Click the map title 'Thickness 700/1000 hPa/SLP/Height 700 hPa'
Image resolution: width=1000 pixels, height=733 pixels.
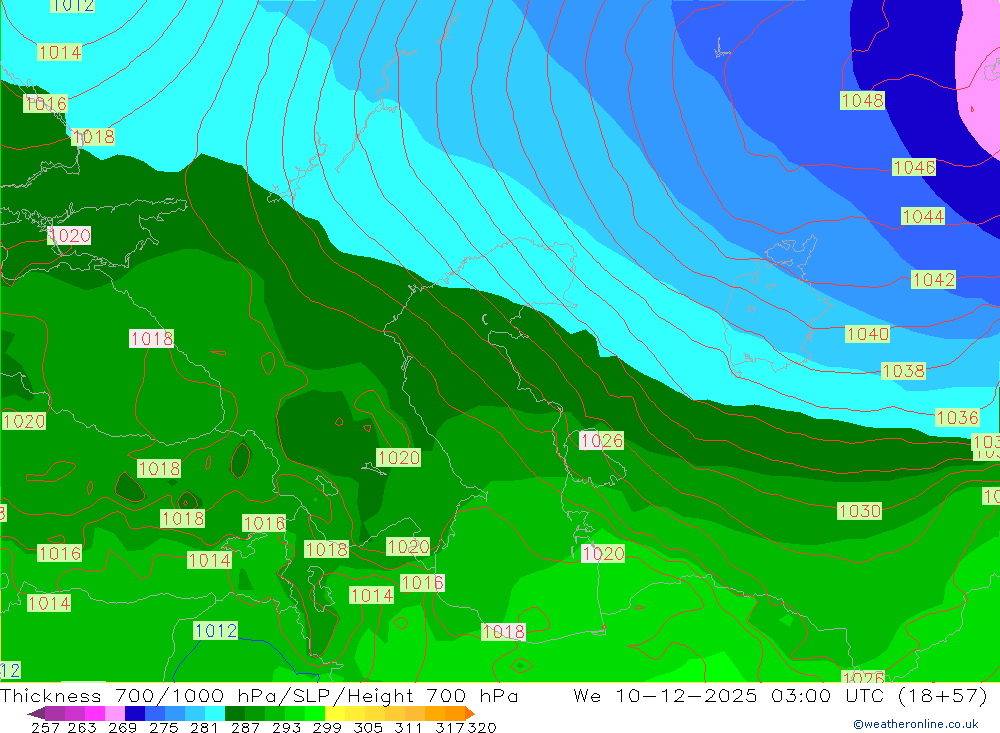tap(259, 695)
